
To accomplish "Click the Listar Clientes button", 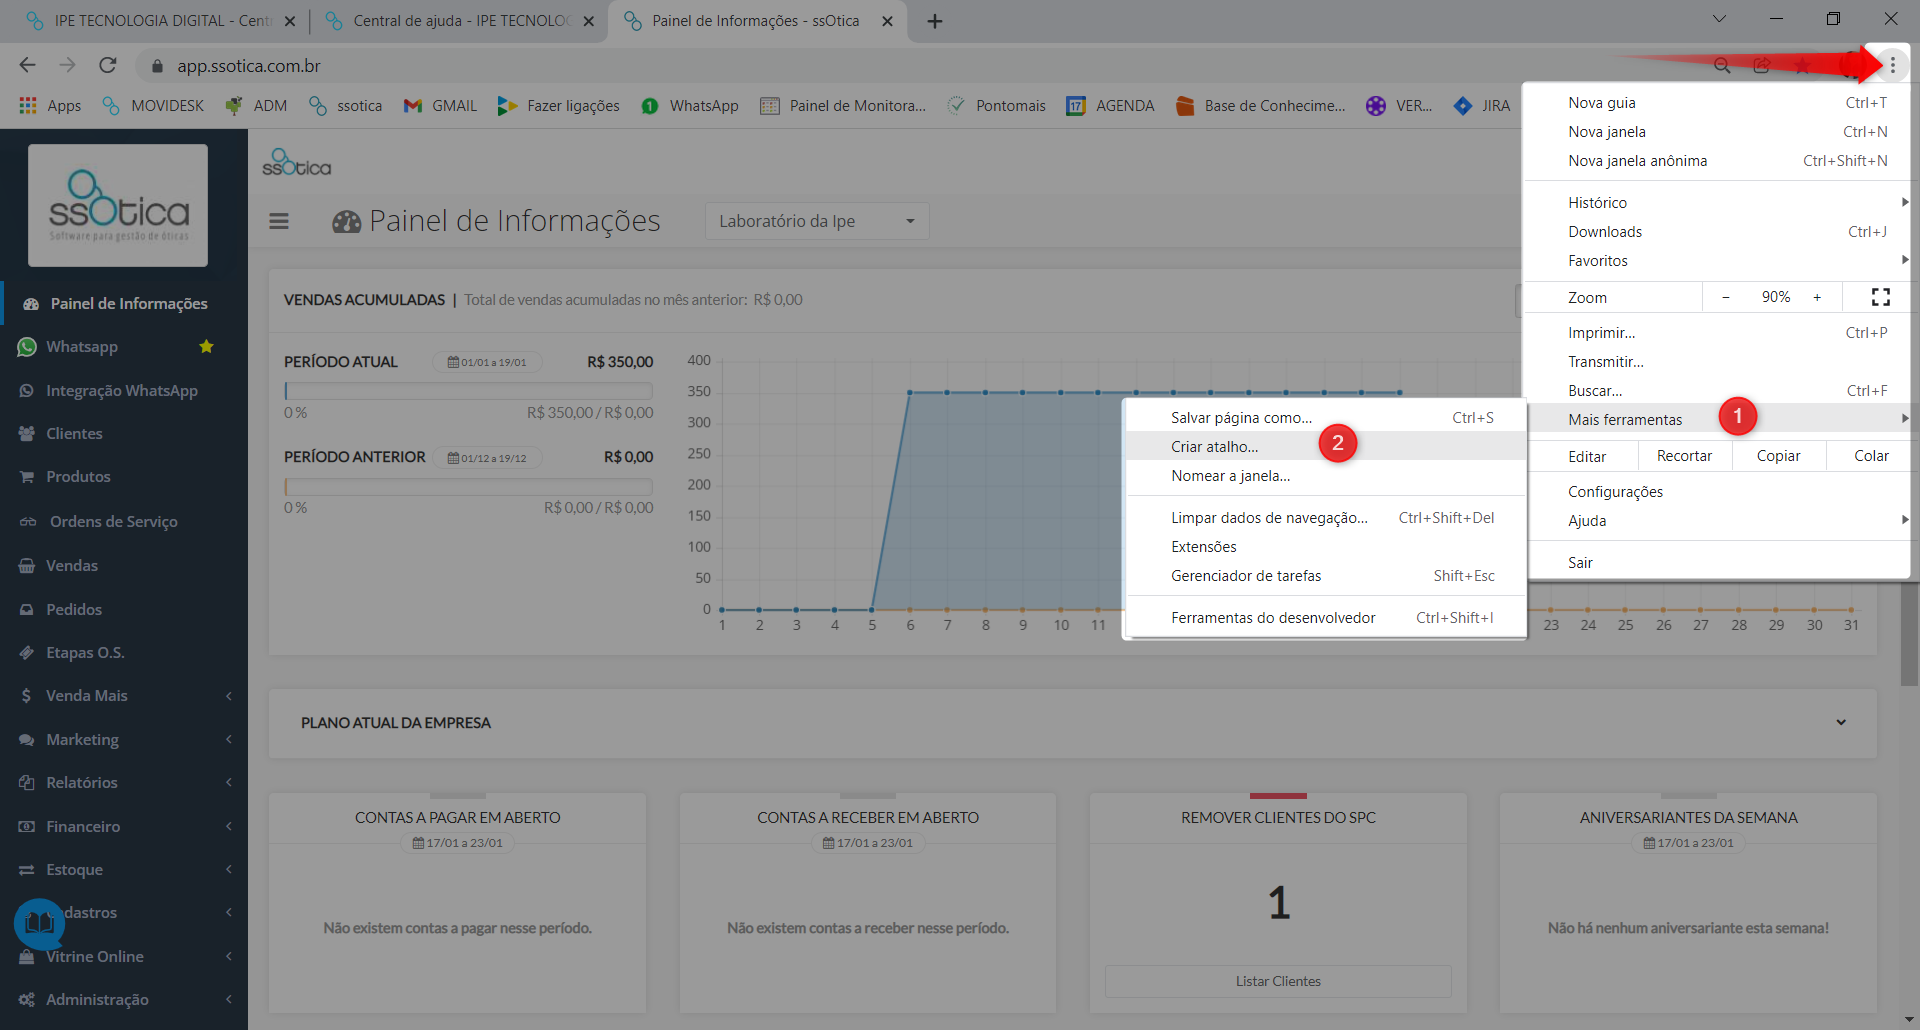I will (x=1278, y=981).
